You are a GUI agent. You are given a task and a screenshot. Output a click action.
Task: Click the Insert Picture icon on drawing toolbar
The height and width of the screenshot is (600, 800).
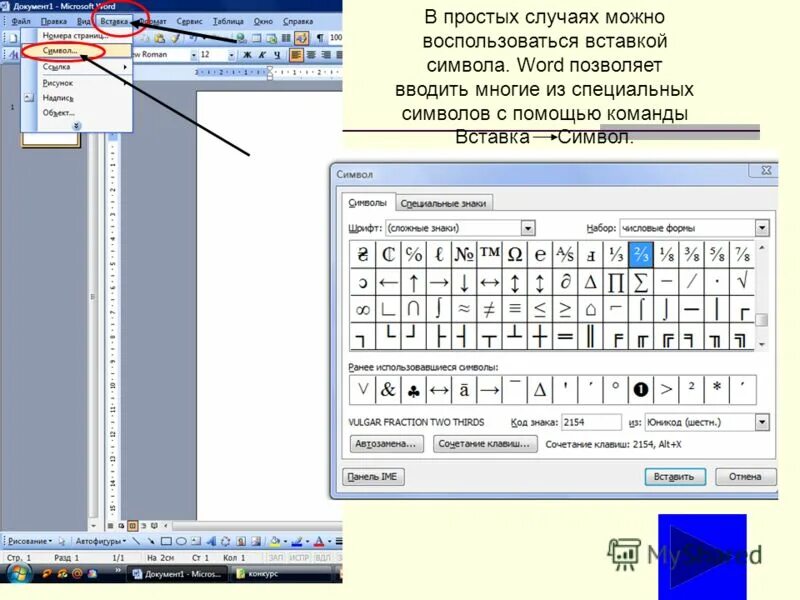point(256,541)
